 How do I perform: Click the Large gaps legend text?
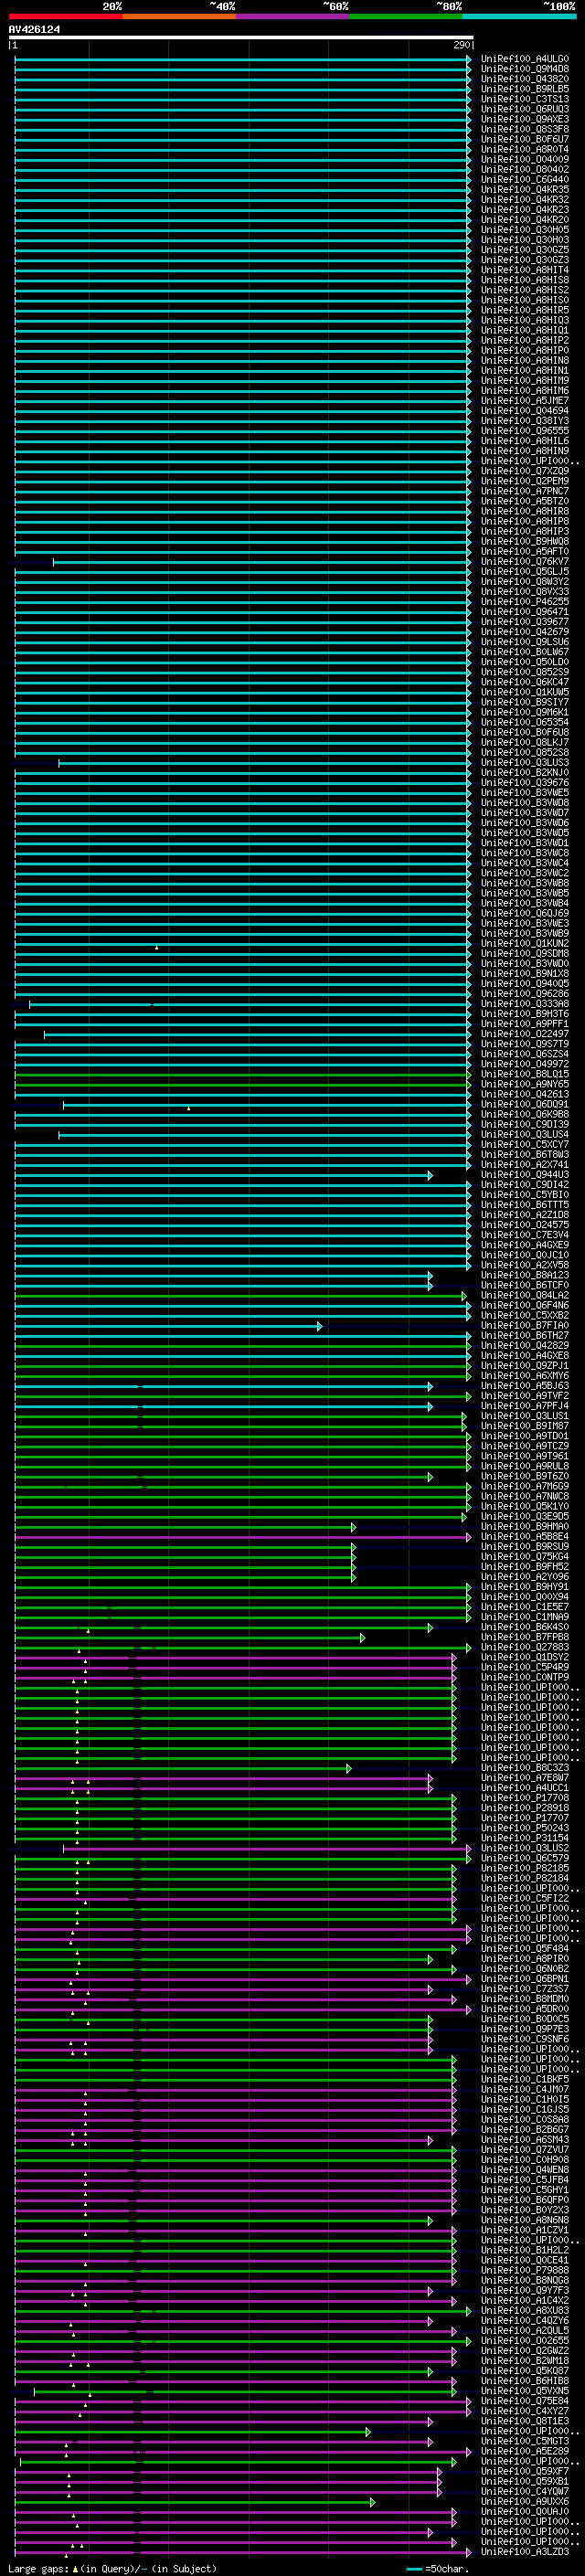click(112, 2569)
